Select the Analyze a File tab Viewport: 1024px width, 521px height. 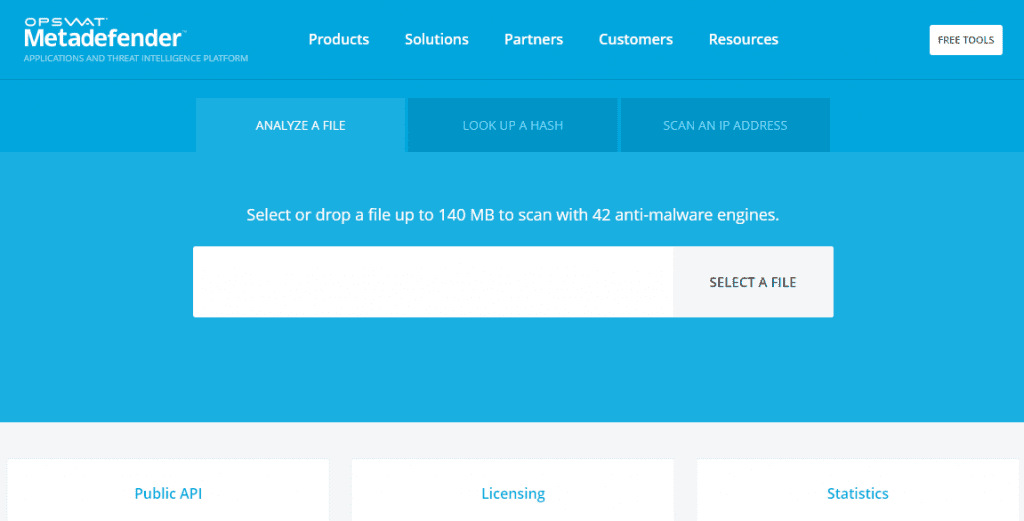300,125
